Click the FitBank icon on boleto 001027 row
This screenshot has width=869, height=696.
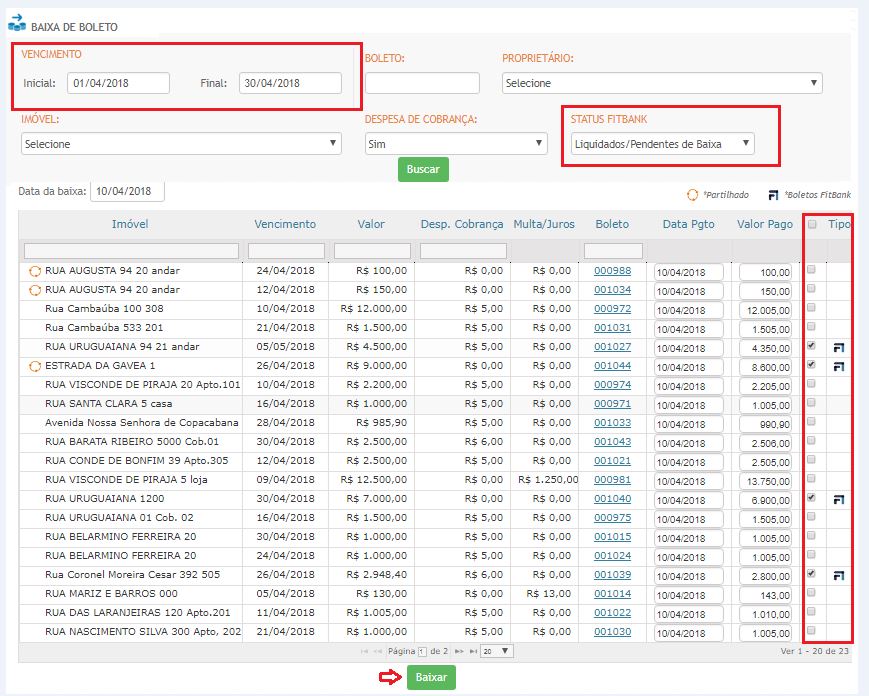coord(840,347)
